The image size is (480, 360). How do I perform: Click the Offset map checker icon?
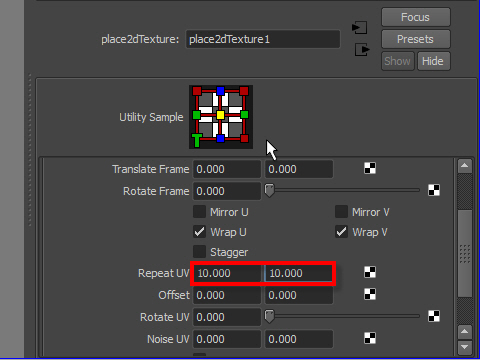[370, 294]
